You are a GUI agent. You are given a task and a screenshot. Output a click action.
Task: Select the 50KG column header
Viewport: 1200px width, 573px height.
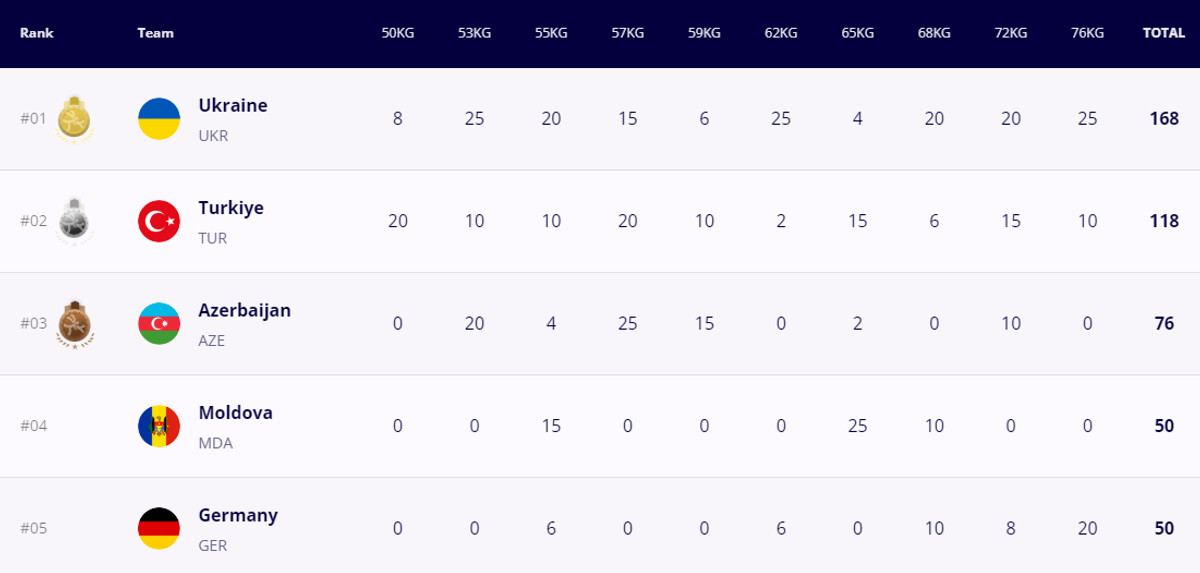pos(398,33)
